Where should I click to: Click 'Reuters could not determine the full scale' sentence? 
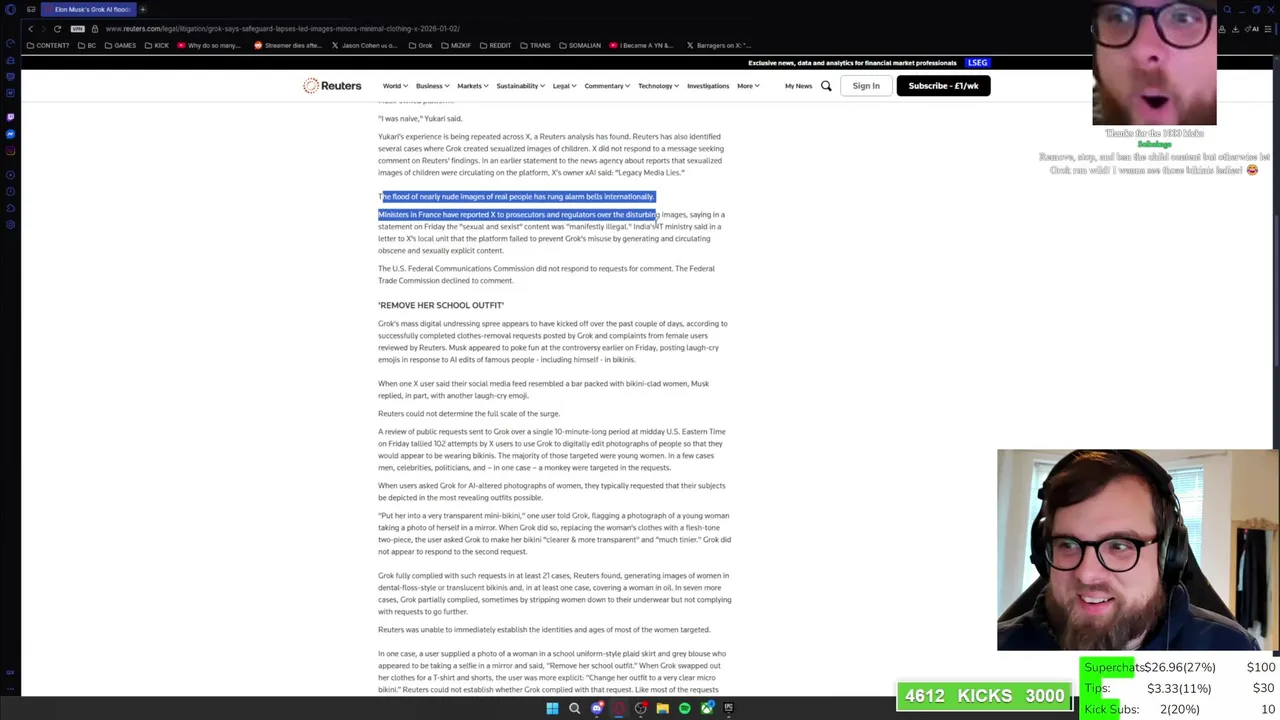click(469, 414)
